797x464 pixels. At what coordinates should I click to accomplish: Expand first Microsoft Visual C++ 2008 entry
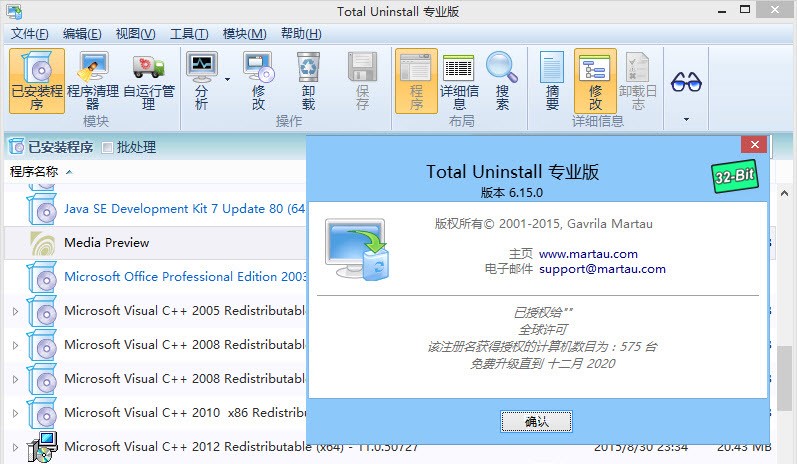pyautogui.click(x=15, y=345)
